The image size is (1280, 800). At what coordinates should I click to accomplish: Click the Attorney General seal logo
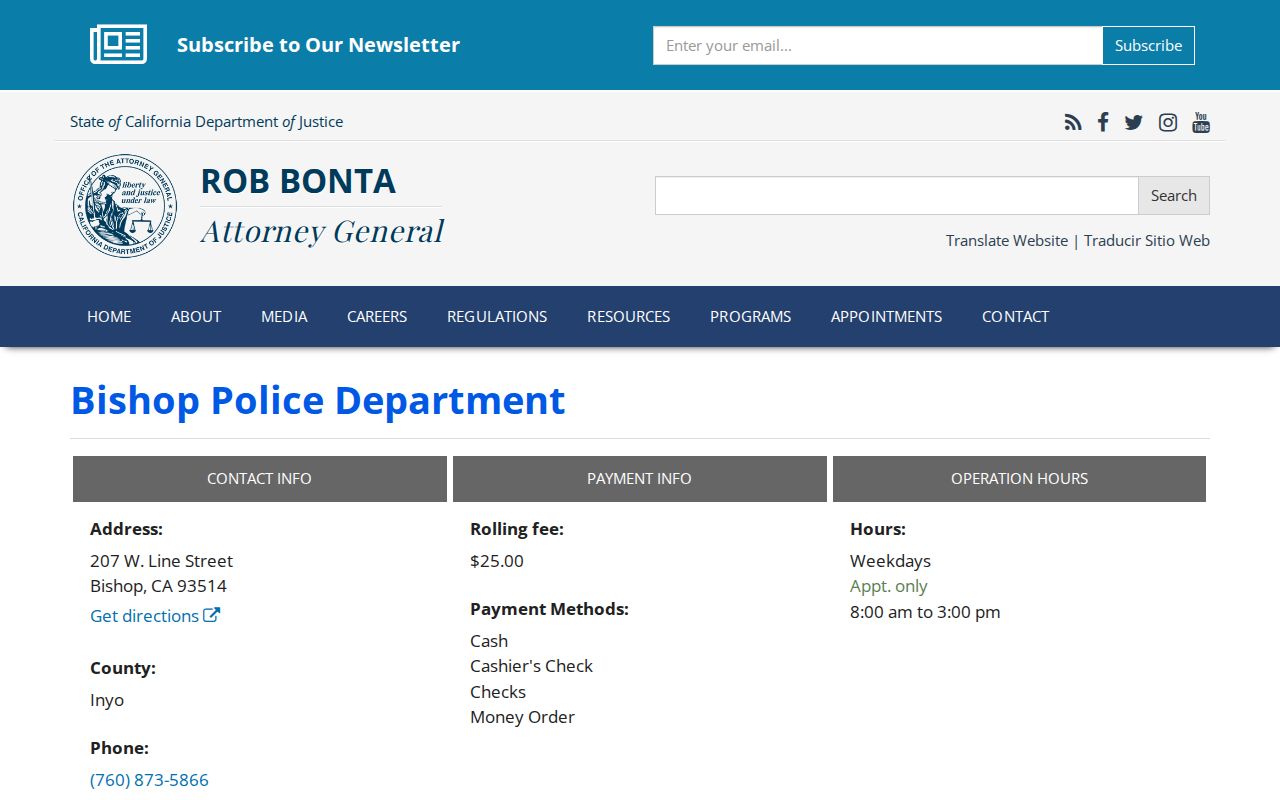tap(125, 207)
